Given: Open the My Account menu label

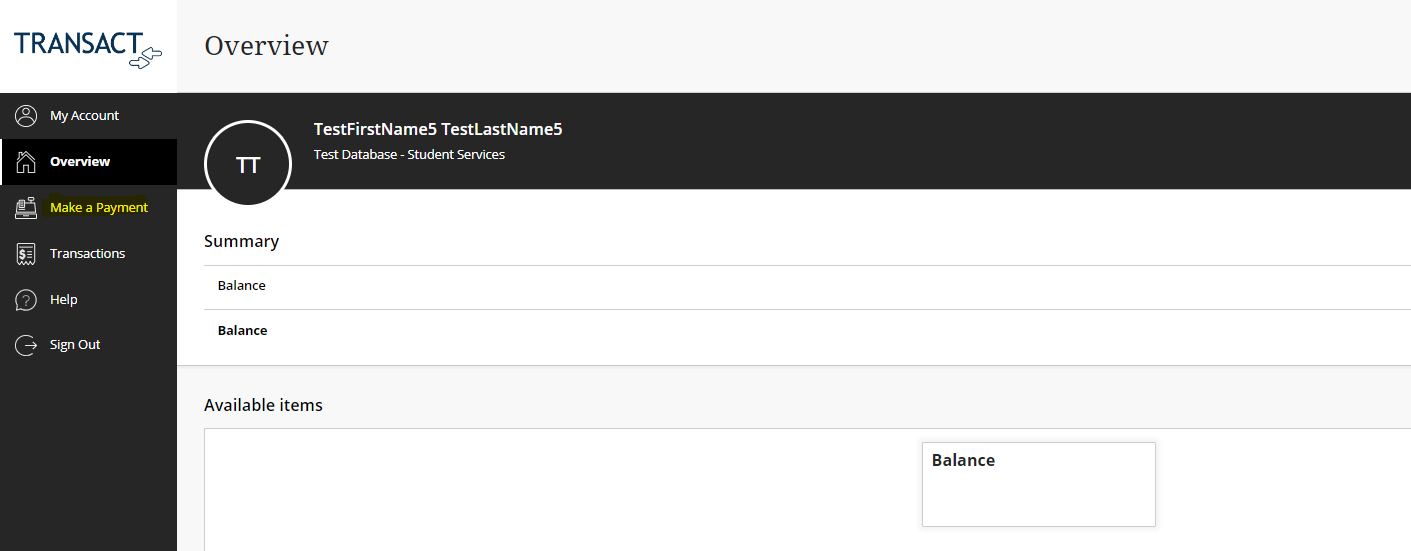Looking at the screenshot, I should [x=84, y=116].
